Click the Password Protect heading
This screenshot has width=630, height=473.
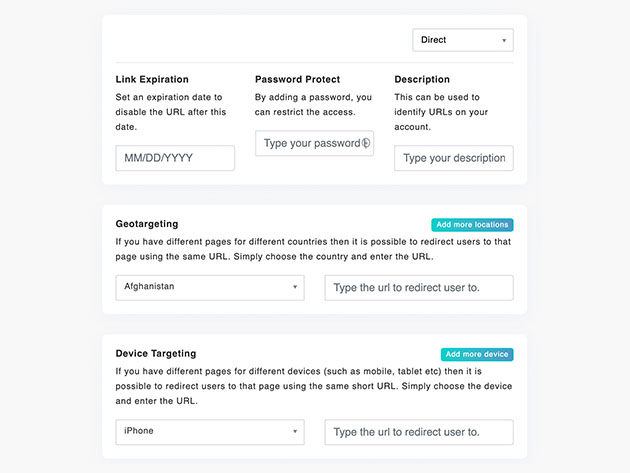(x=297, y=79)
